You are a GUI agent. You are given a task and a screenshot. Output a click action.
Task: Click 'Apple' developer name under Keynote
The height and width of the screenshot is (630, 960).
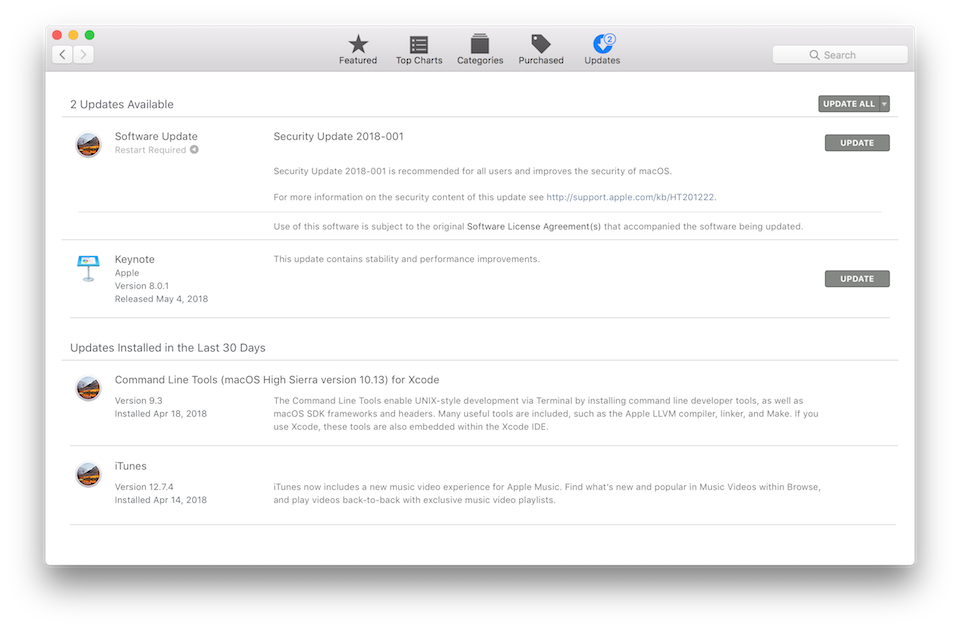[x=127, y=273]
